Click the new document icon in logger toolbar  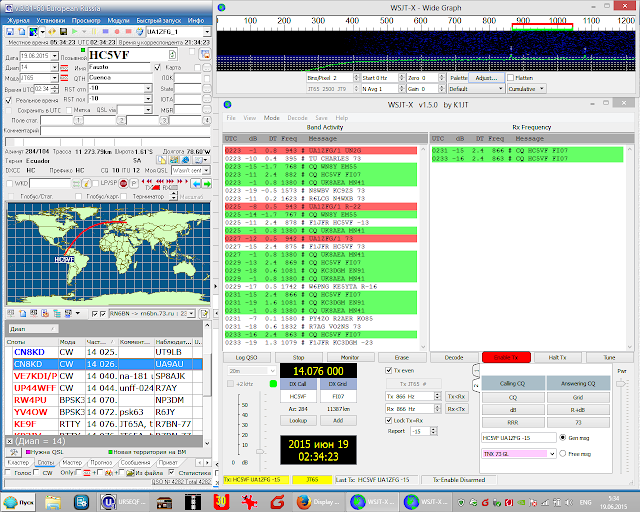[x=22, y=31]
